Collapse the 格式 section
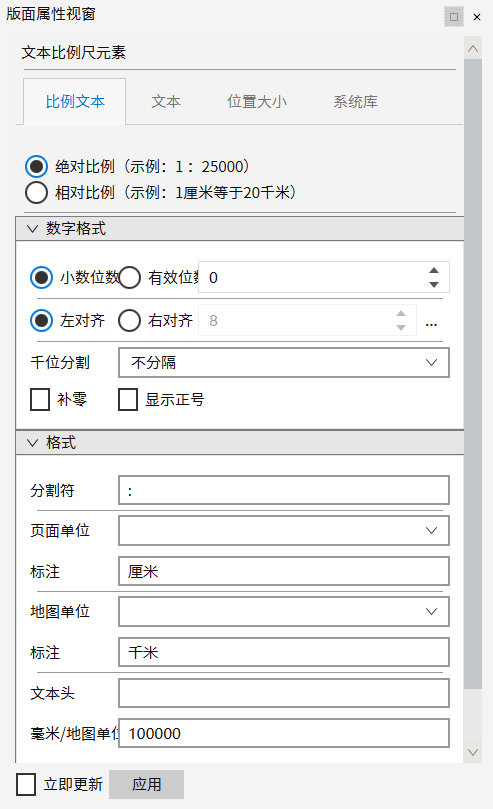Image resolution: width=493 pixels, height=809 pixels. click(x=32, y=443)
